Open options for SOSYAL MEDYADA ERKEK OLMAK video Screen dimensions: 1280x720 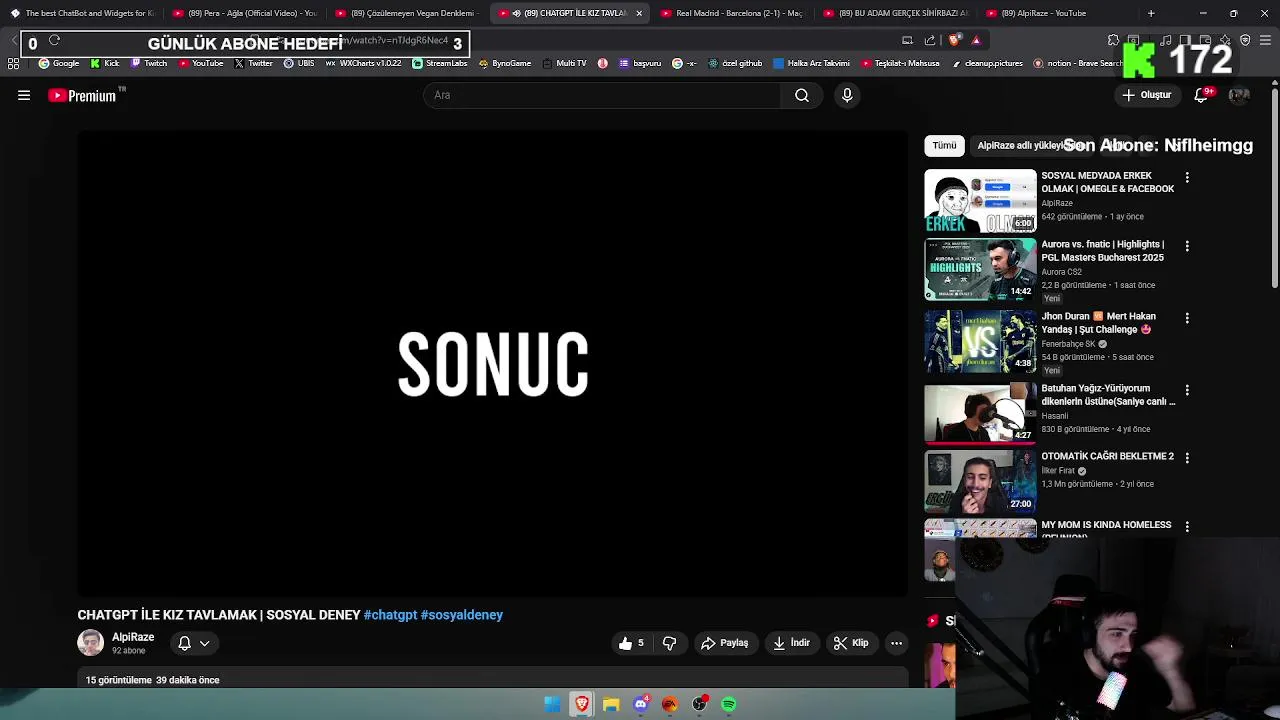1187,177
